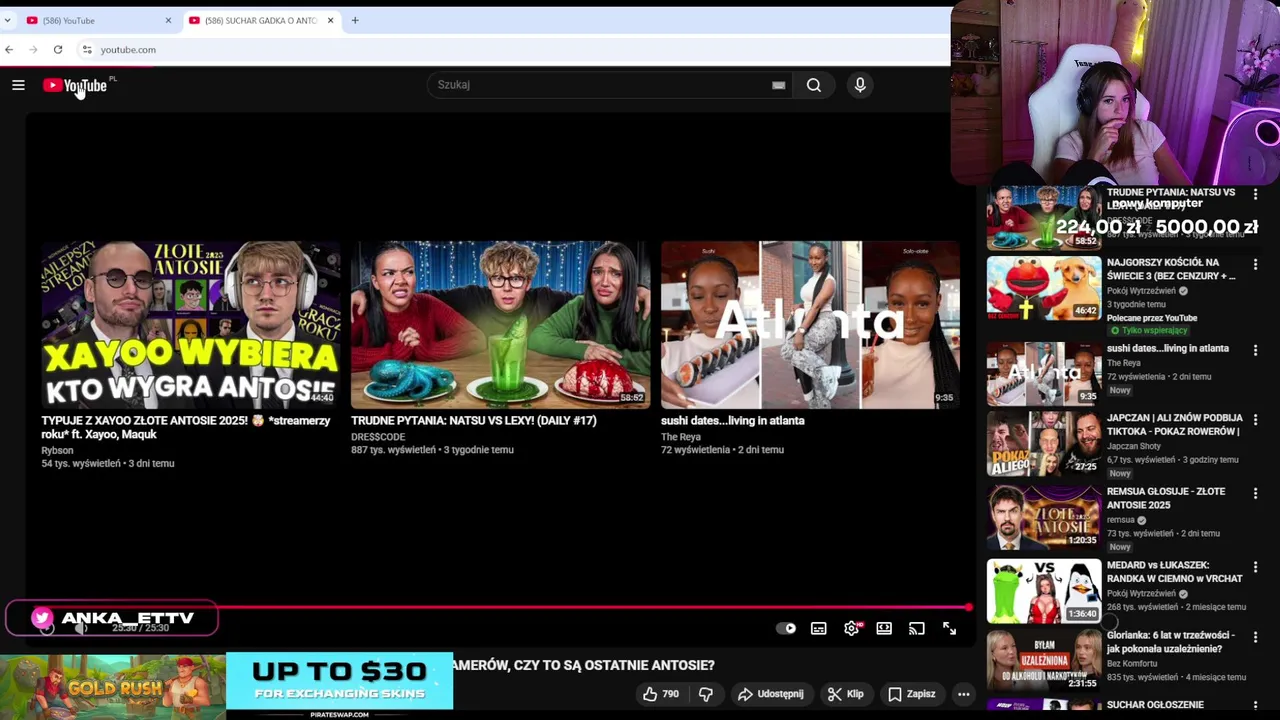This screenshot has height=720, width=1280.
Task: Open player settings gear
Action: pyautogui.click(x=852, y=628)
